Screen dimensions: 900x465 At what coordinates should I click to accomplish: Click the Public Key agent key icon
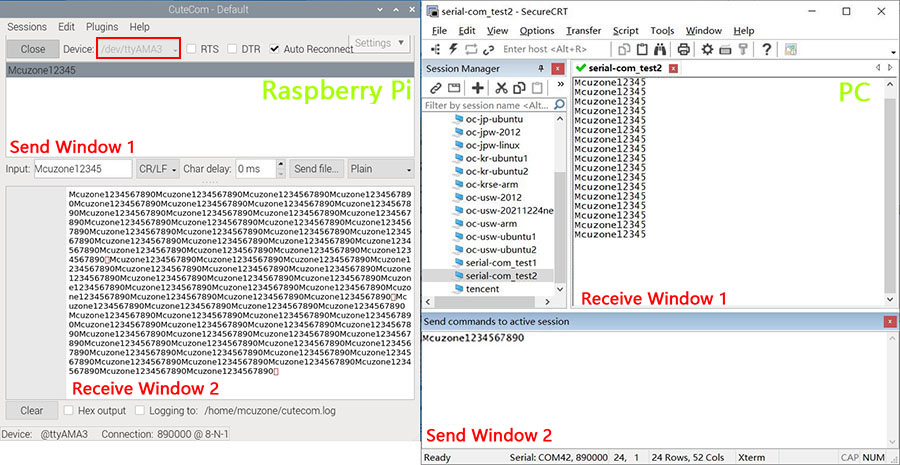[x=743, y=49]
